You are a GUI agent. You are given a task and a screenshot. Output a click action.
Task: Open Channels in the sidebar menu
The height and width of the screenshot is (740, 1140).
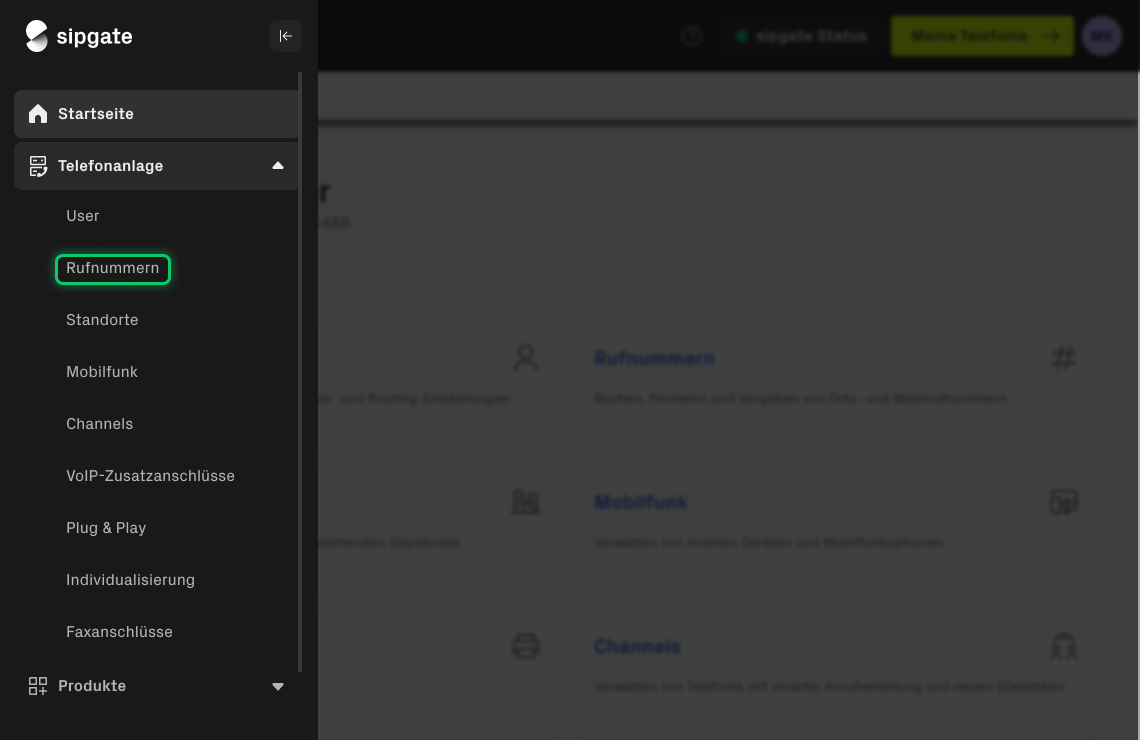[x=100, y=424]
